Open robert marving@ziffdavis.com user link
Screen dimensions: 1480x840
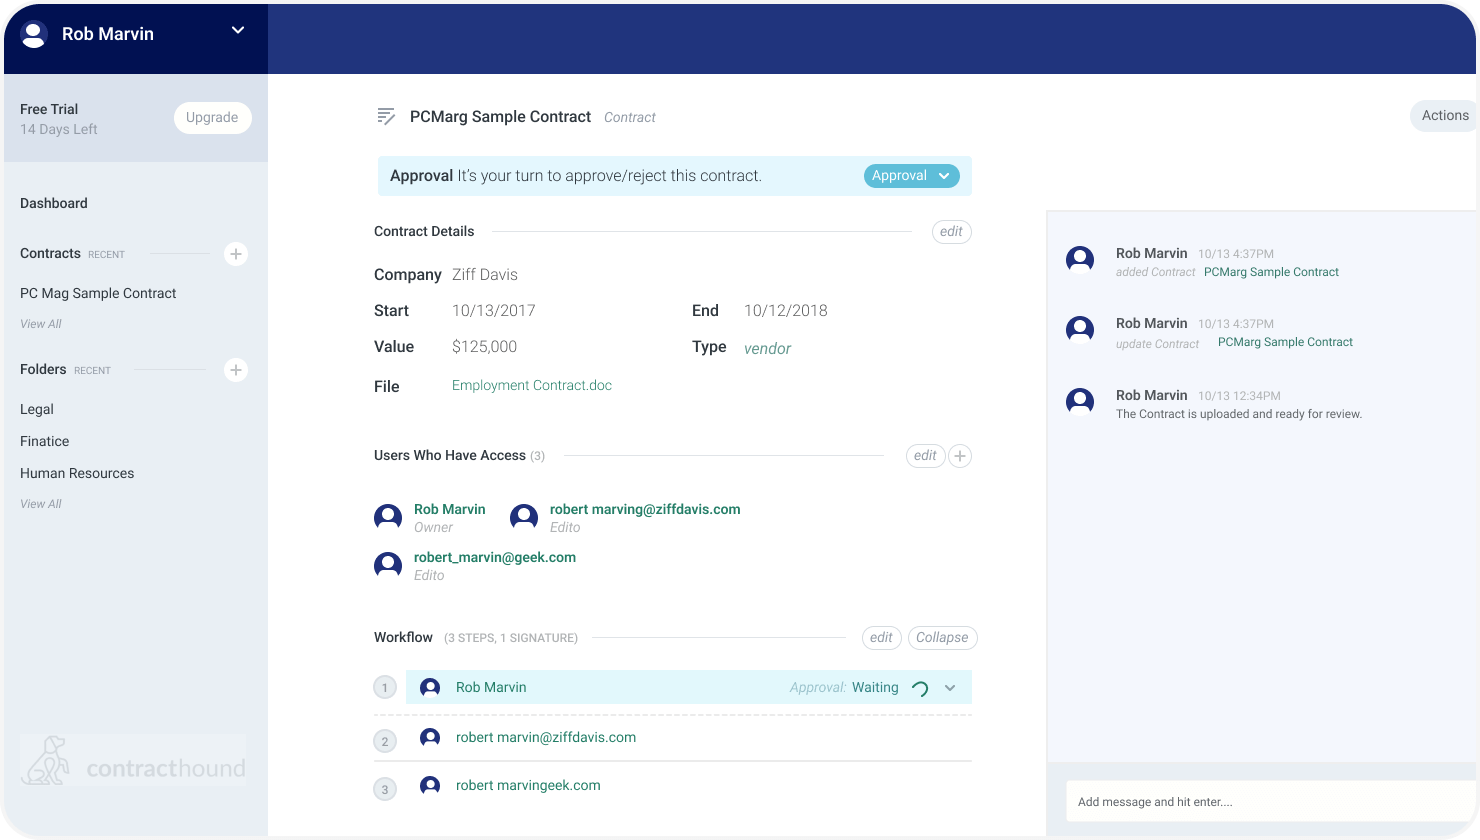(x=645, y=509)
